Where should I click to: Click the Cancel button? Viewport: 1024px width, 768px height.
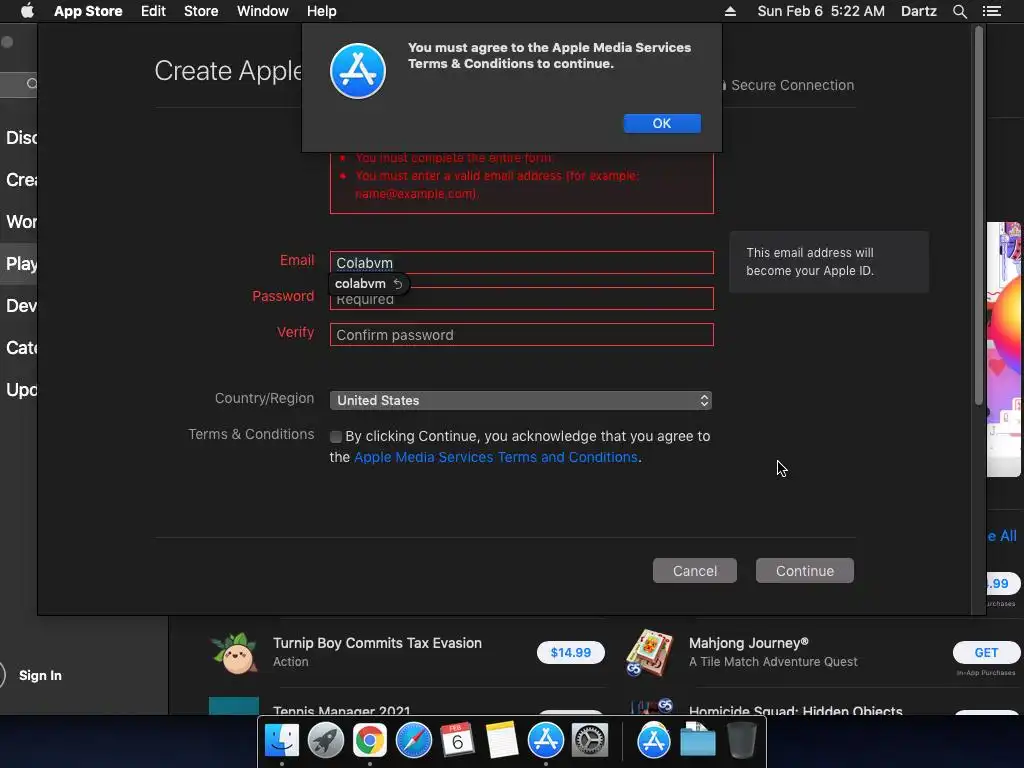point(695,571)
